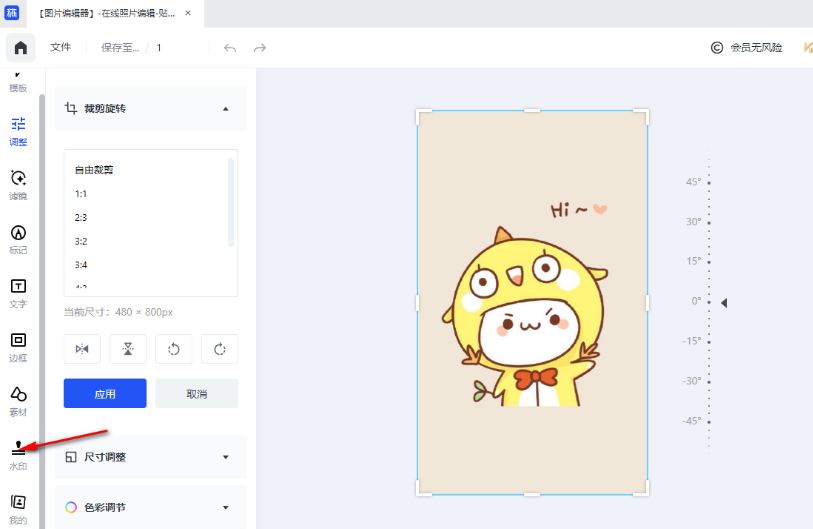Click the 色彩调节 color ring icon
813x529 pixels.
click(x=71, y=507)
